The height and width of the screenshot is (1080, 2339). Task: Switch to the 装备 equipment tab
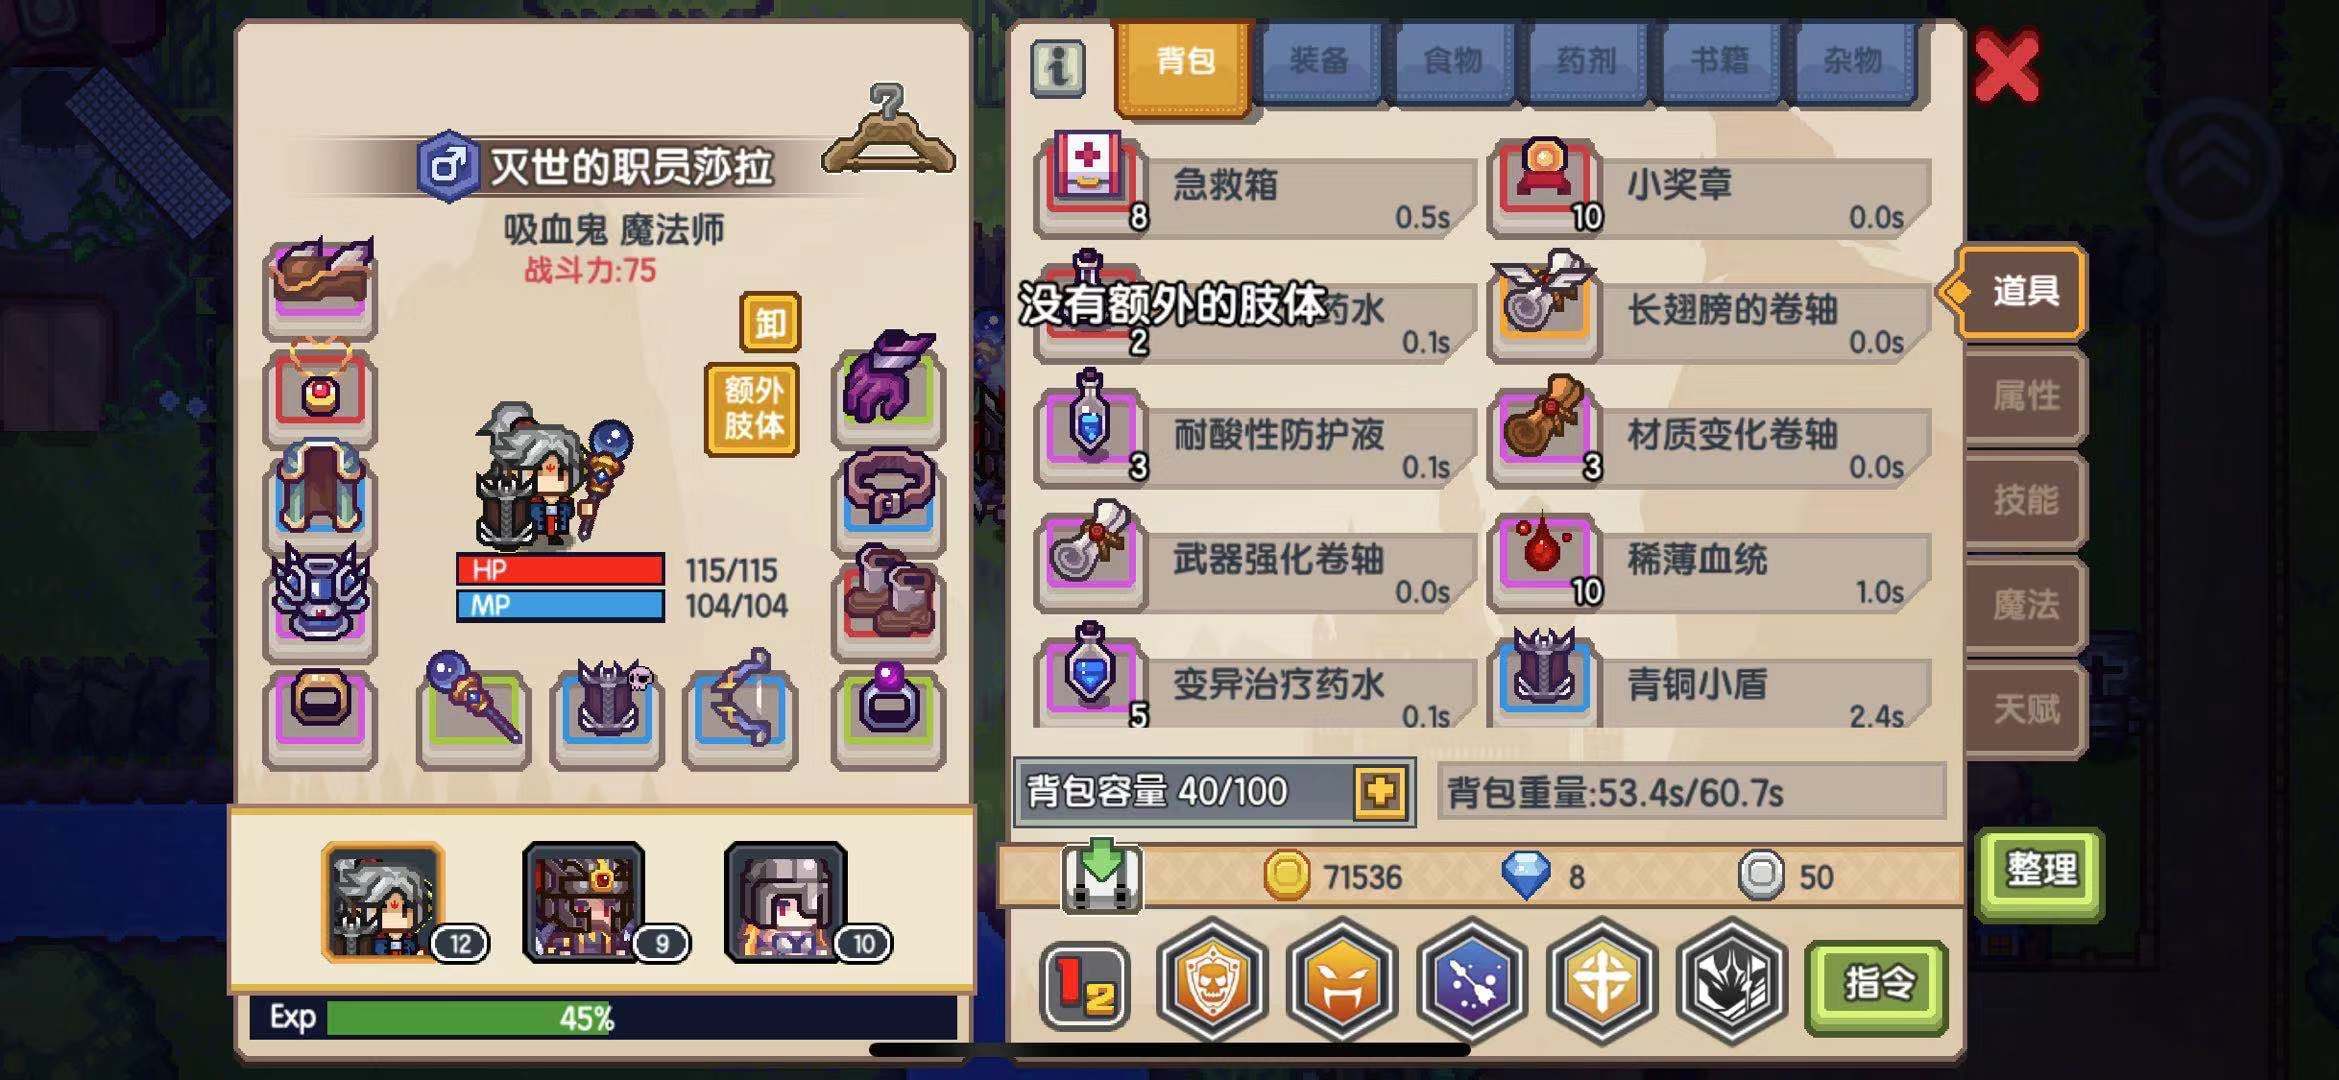point(1319,62)
